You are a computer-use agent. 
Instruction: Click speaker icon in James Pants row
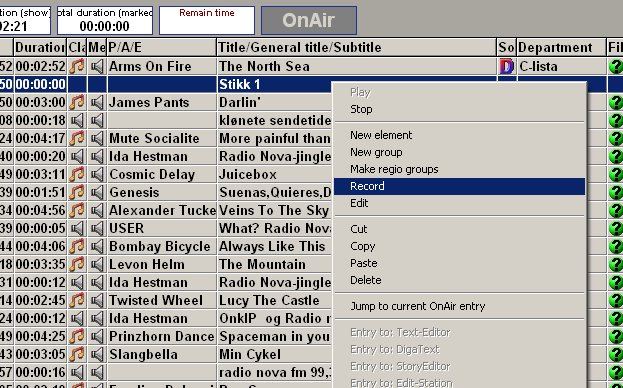[x=97, y=102]
